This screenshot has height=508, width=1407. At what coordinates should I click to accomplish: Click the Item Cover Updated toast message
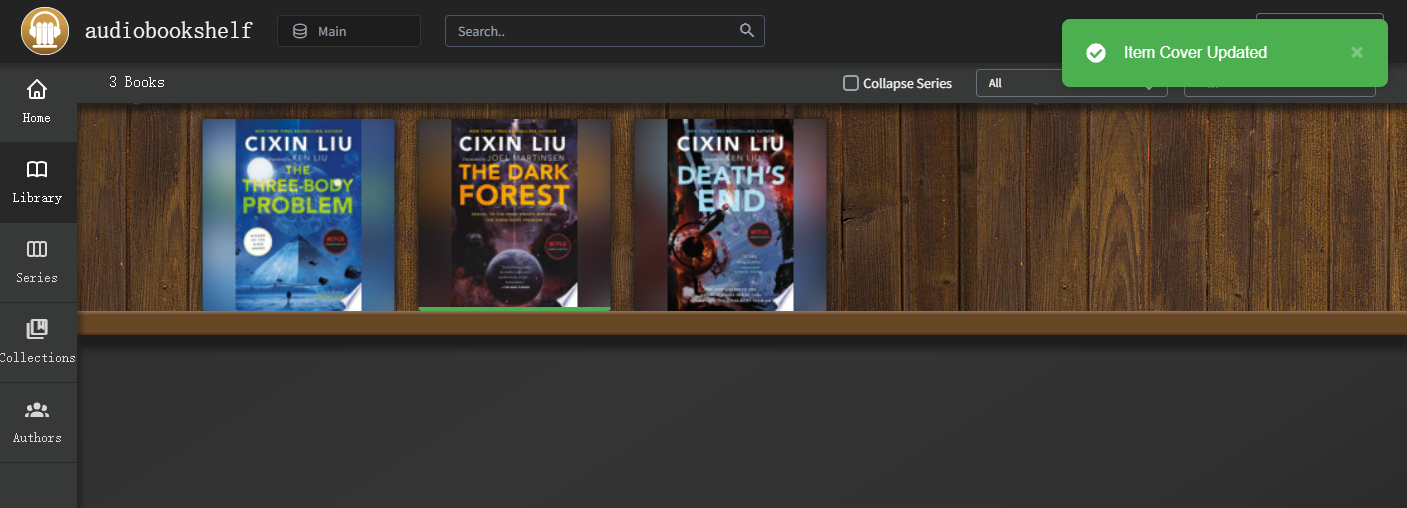[x=1195, y=53]
